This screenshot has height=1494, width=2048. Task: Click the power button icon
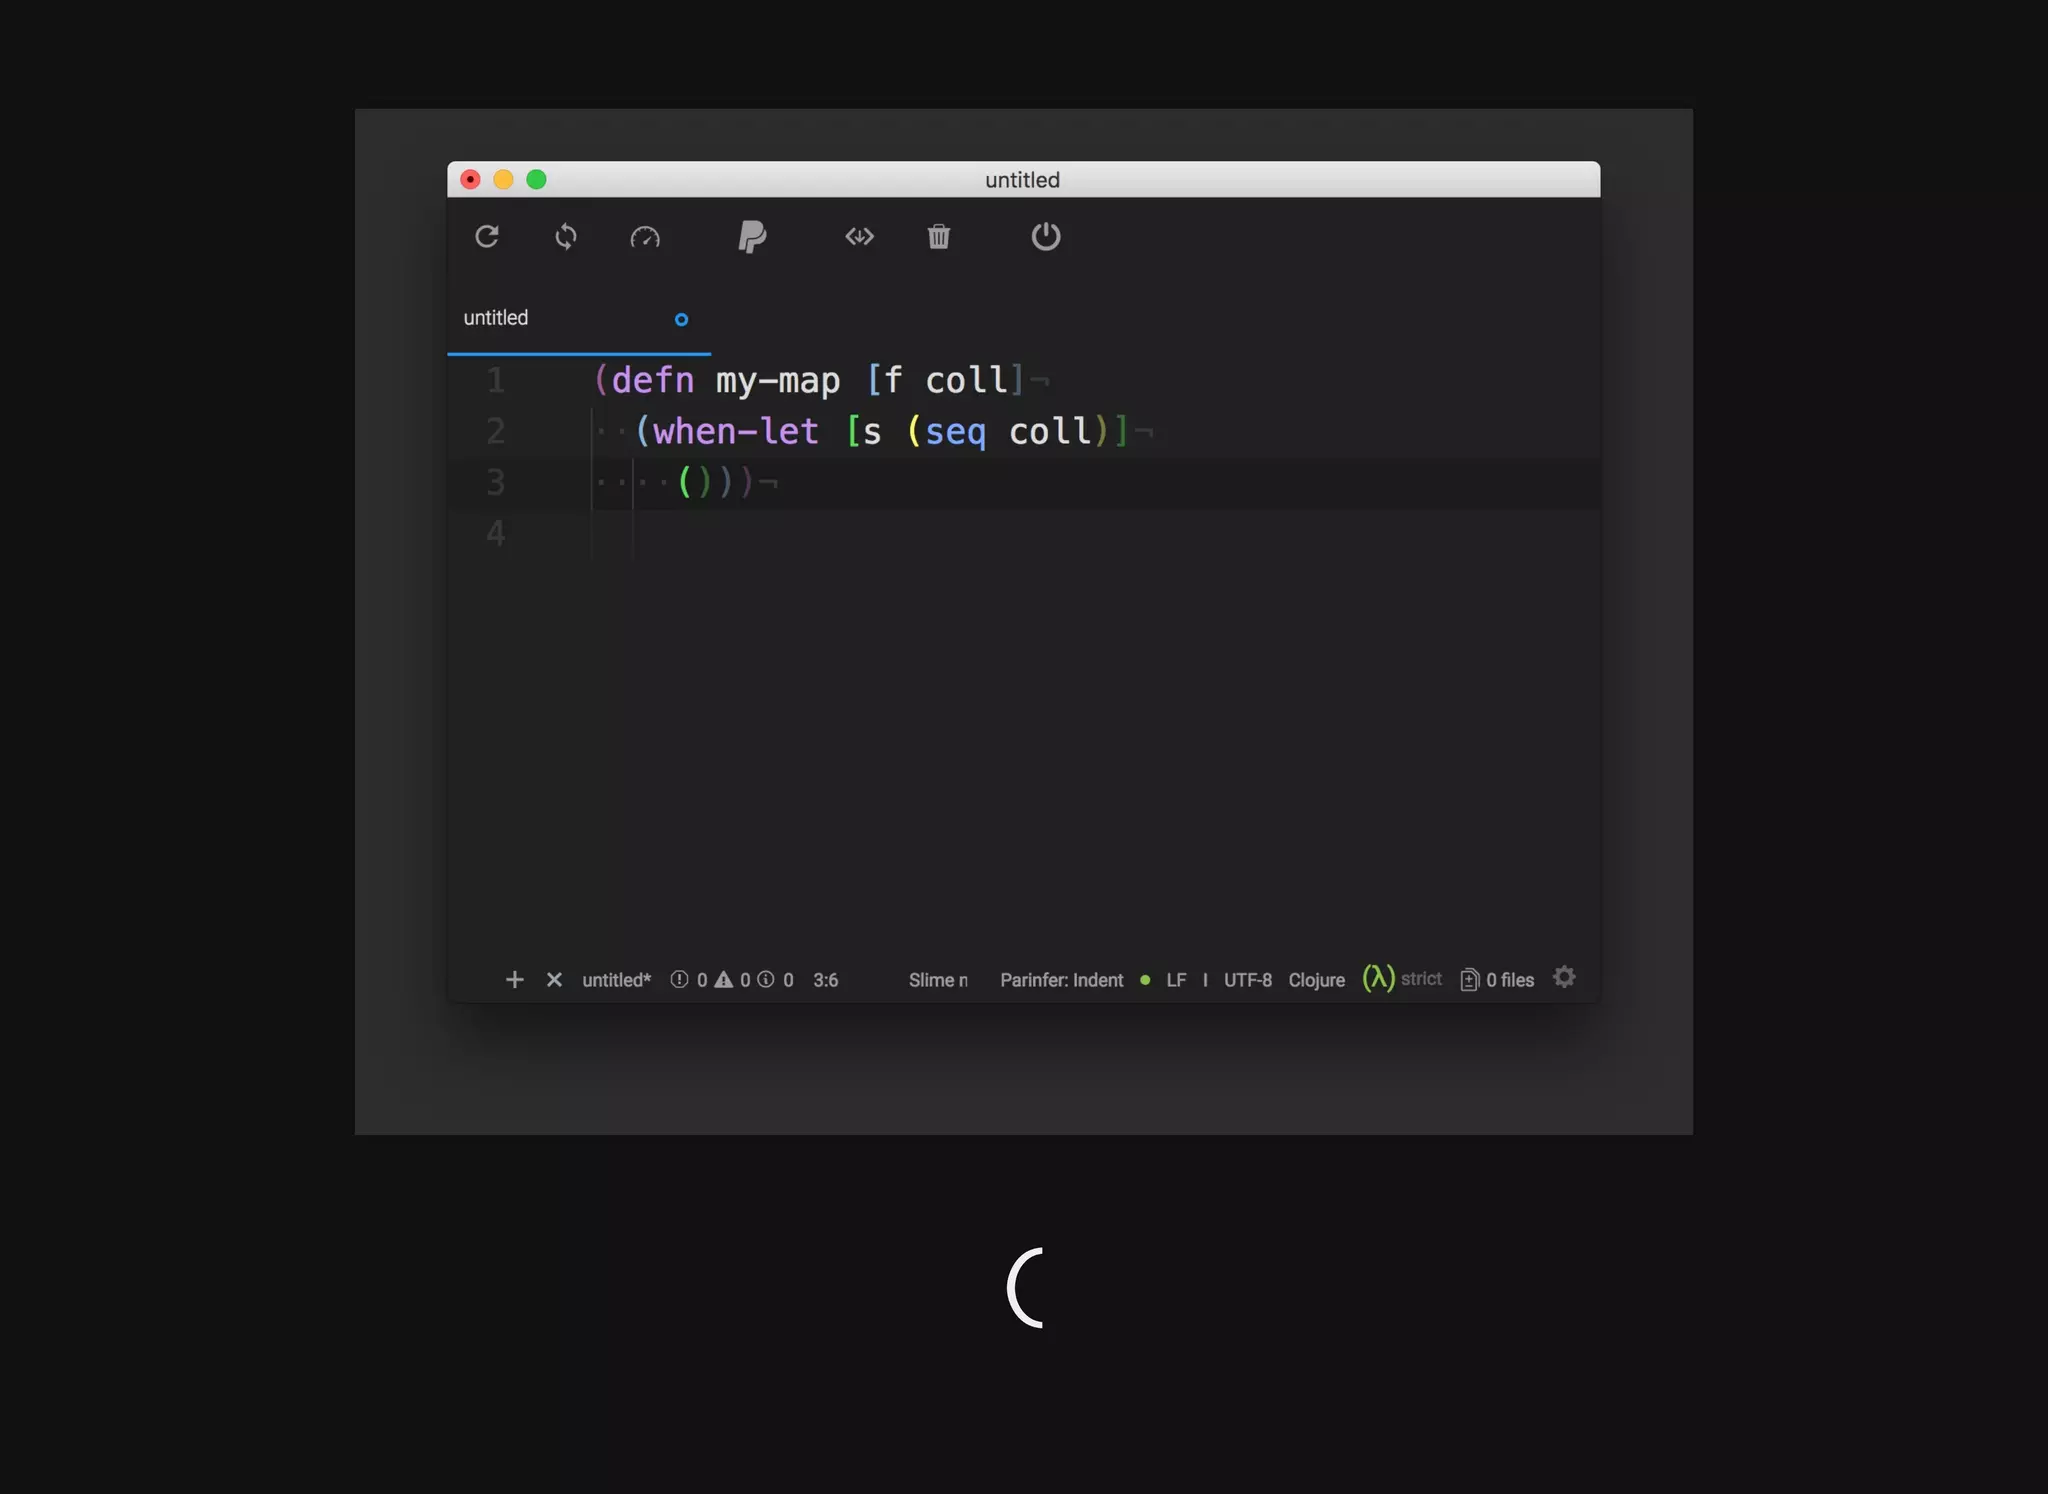1045,237
